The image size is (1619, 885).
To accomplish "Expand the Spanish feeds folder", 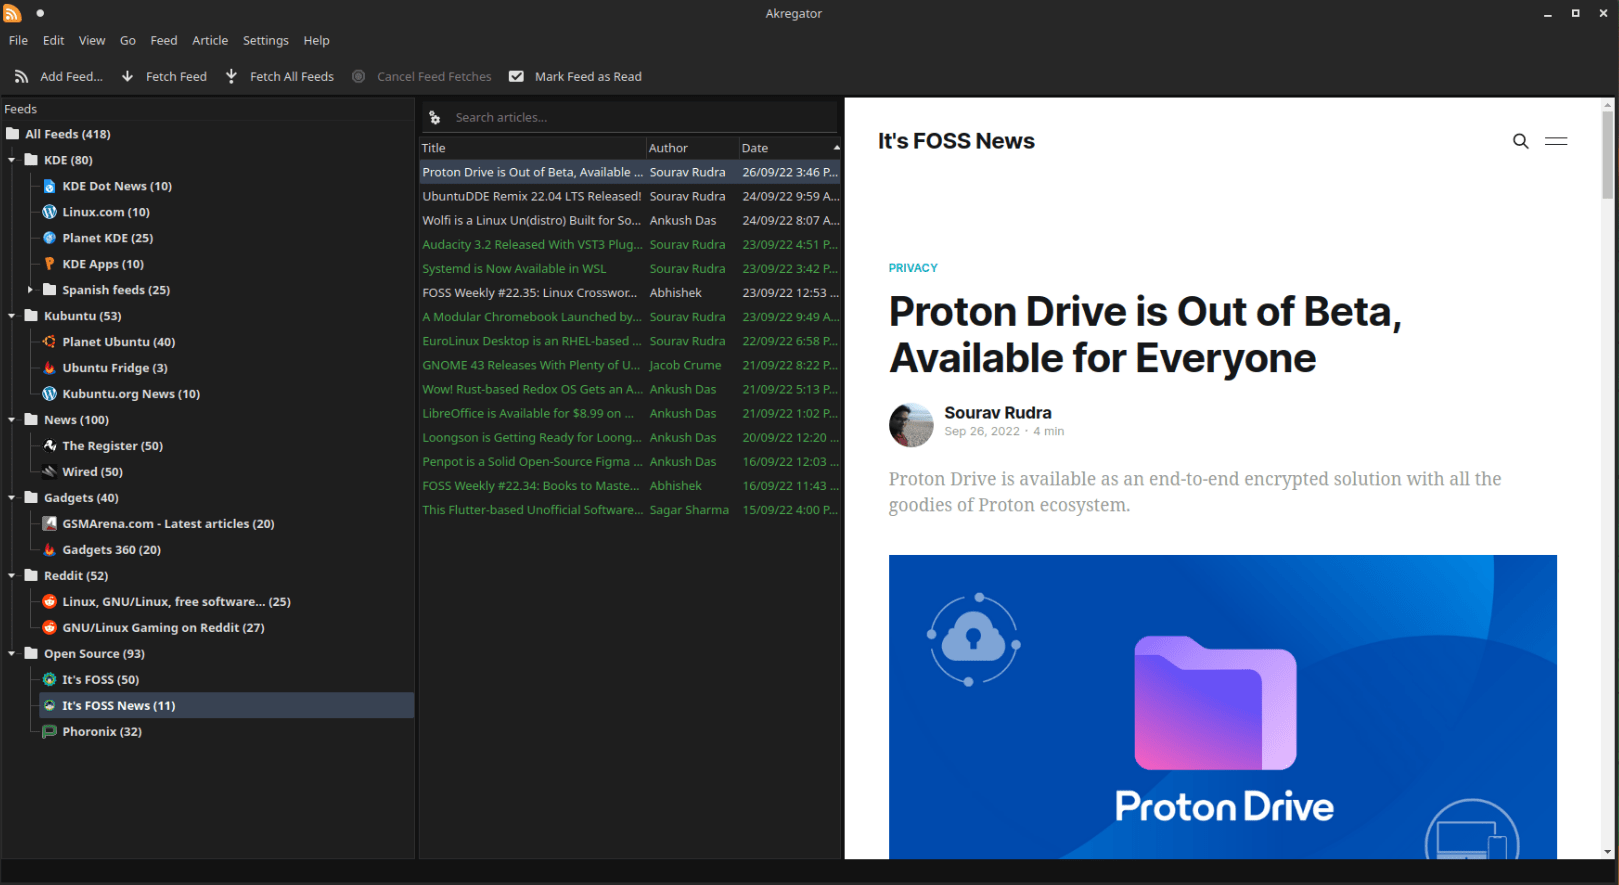I will click(x=30, y=290).
